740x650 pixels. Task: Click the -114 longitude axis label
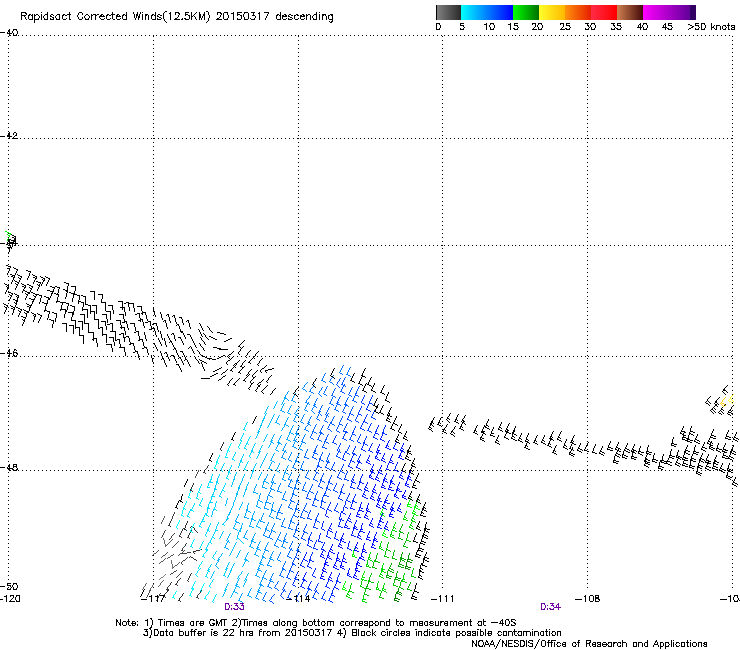pos(298,599)
